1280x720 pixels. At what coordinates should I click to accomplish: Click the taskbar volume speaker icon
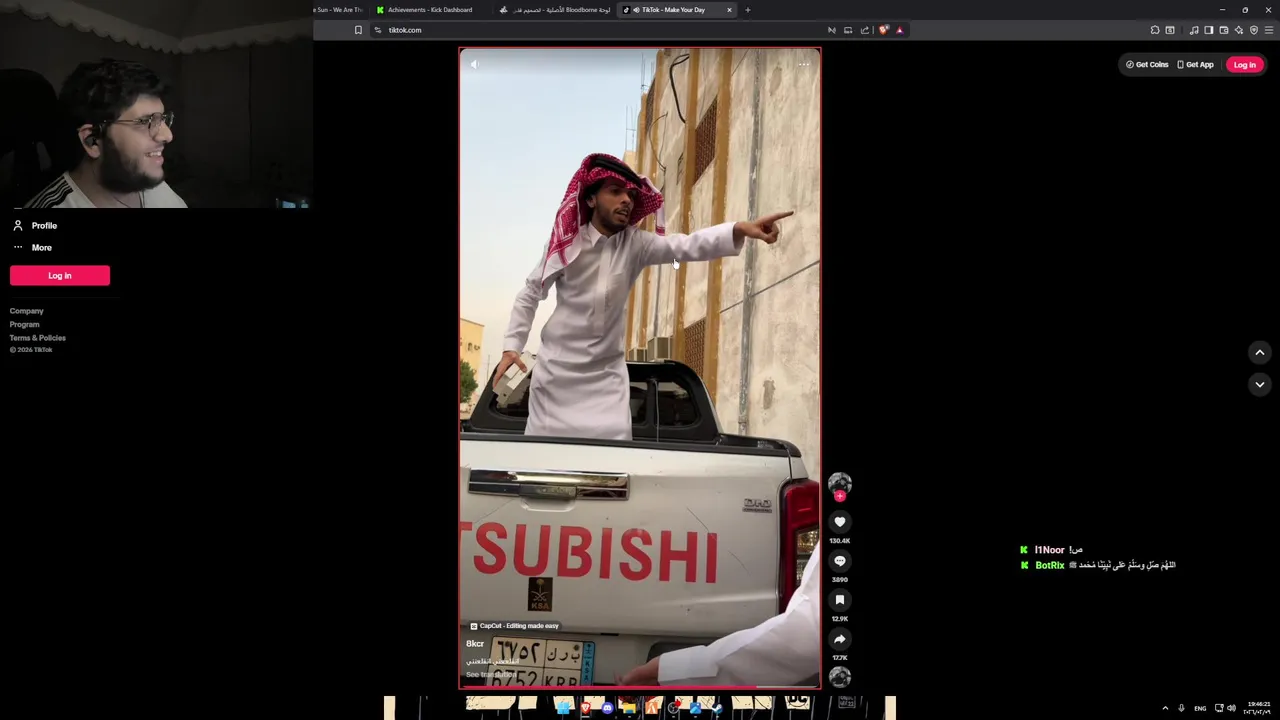[x=1231, y=708]
